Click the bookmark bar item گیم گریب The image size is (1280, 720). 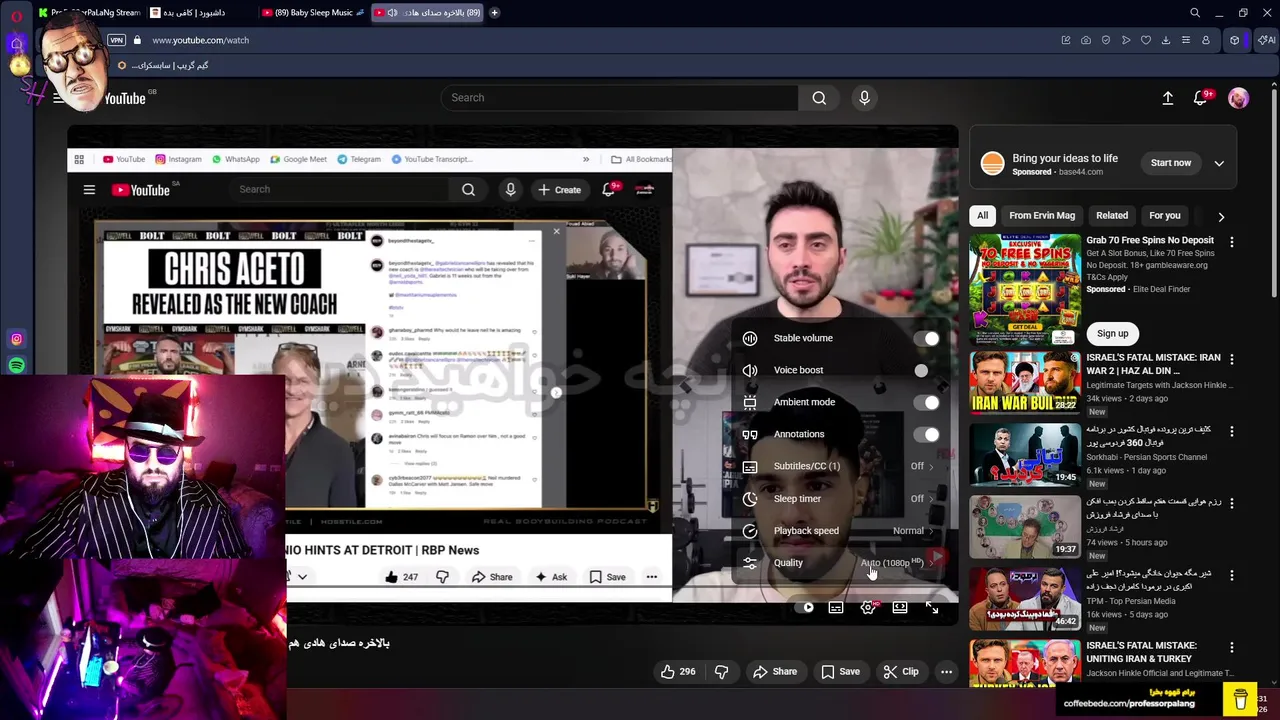click(x=163, y=65)
